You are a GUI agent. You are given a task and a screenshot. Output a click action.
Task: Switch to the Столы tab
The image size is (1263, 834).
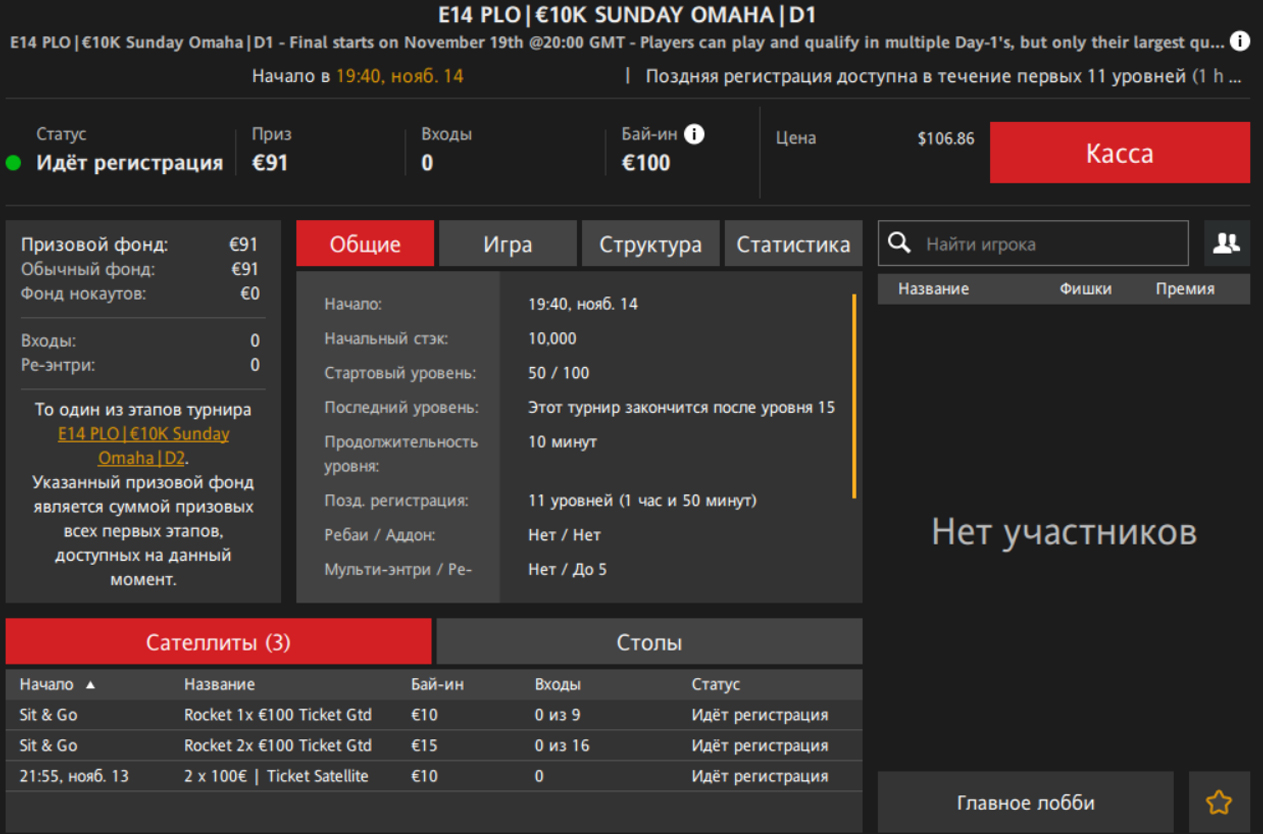tap(649, 642)
